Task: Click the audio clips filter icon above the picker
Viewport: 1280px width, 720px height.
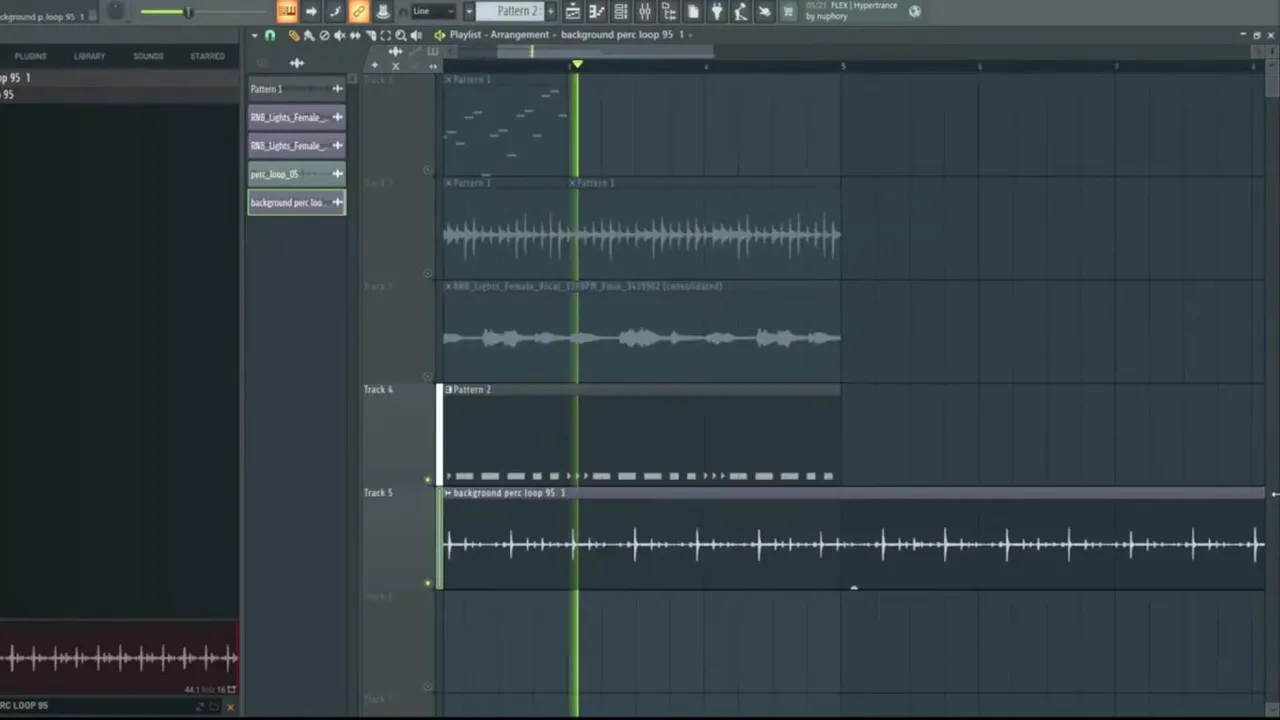Action: 297,63
